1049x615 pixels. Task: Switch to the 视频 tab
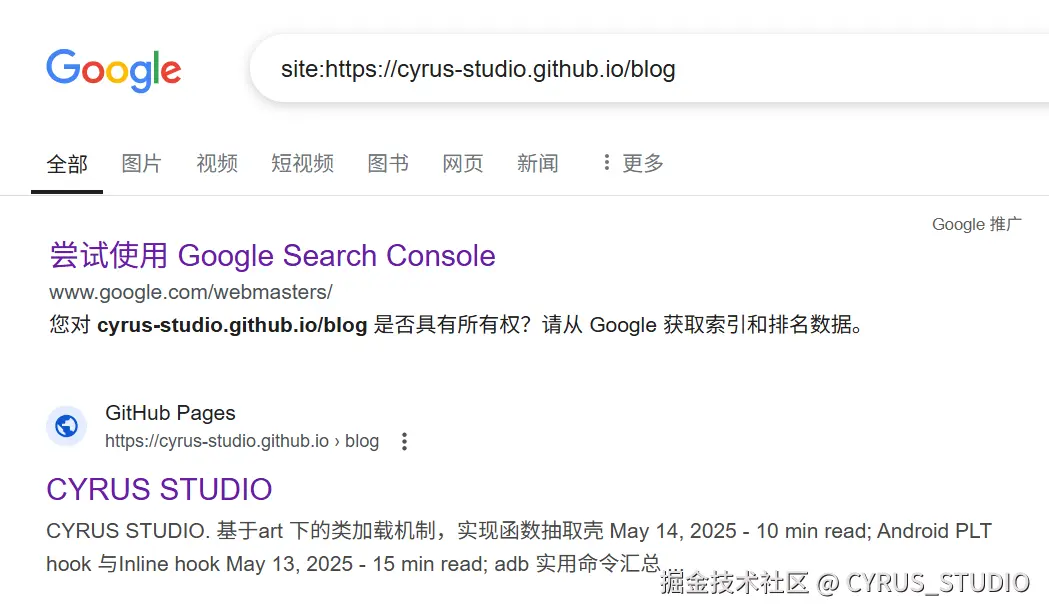pyautogui.click(x=216, y=163)
